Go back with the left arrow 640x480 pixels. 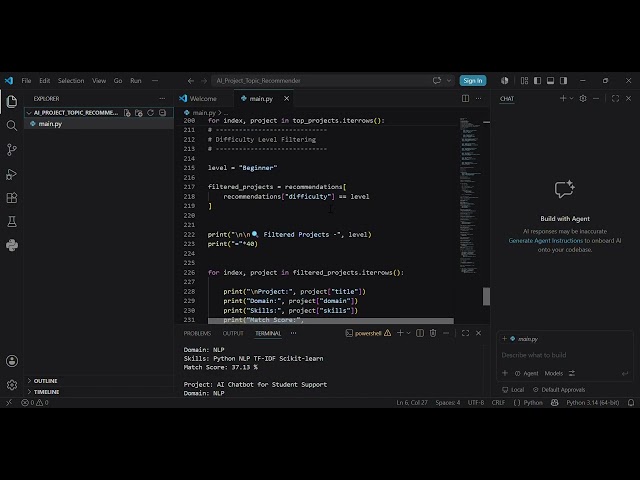pyautogui.click(x=191, y=80)
